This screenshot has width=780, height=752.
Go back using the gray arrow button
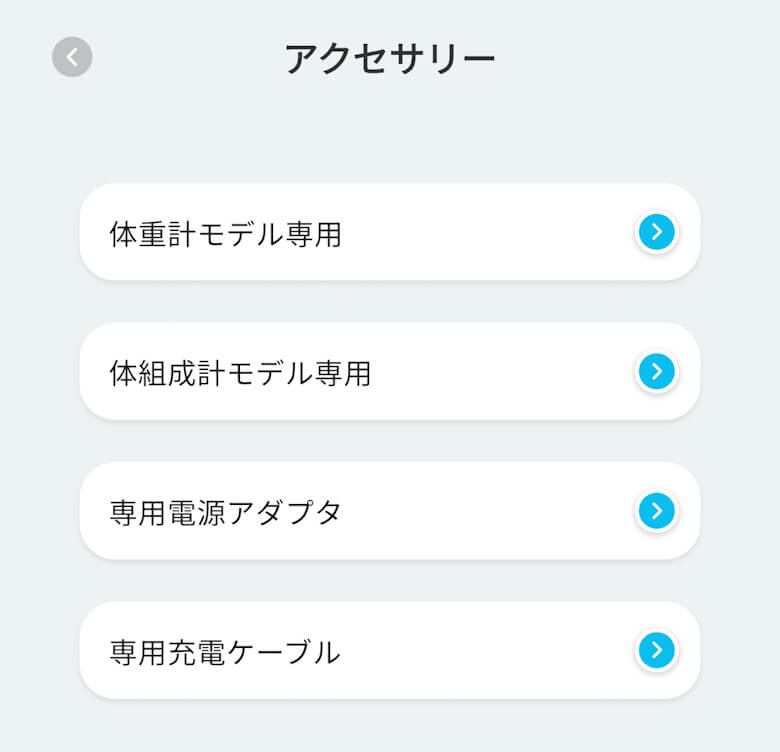pyautogui.click(x=72, y=57)
